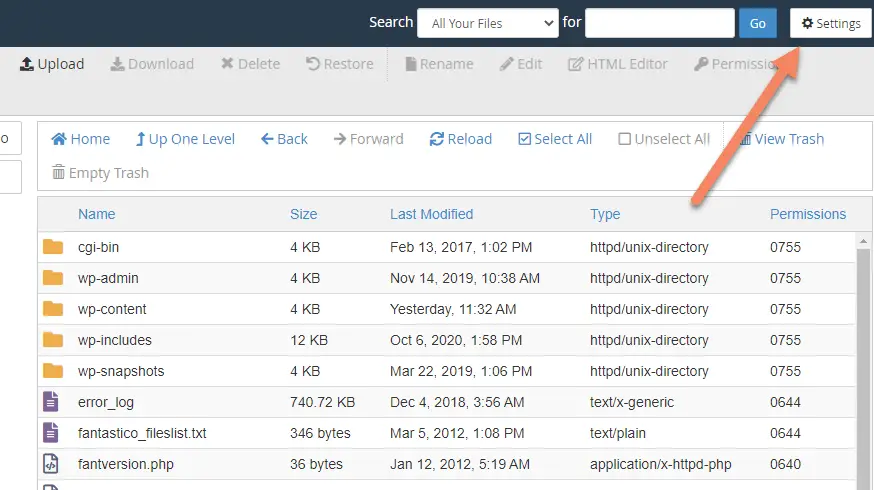This screenshot has height=490, width=874.
Task: Sort files by the Size column
Action: [x=303, y=214]
